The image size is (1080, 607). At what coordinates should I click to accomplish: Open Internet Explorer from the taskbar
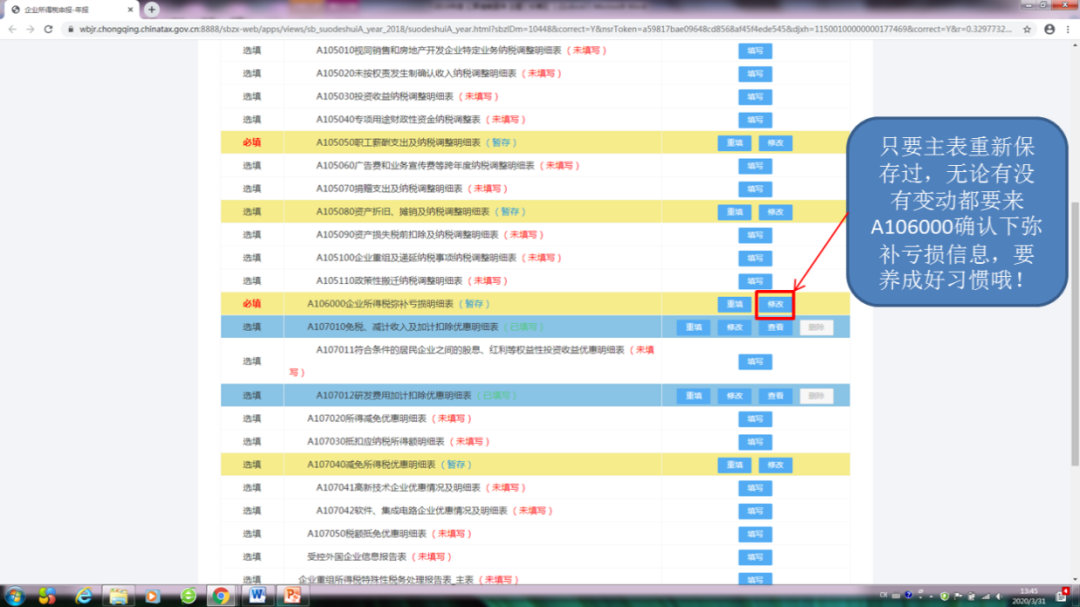(84, 596)
